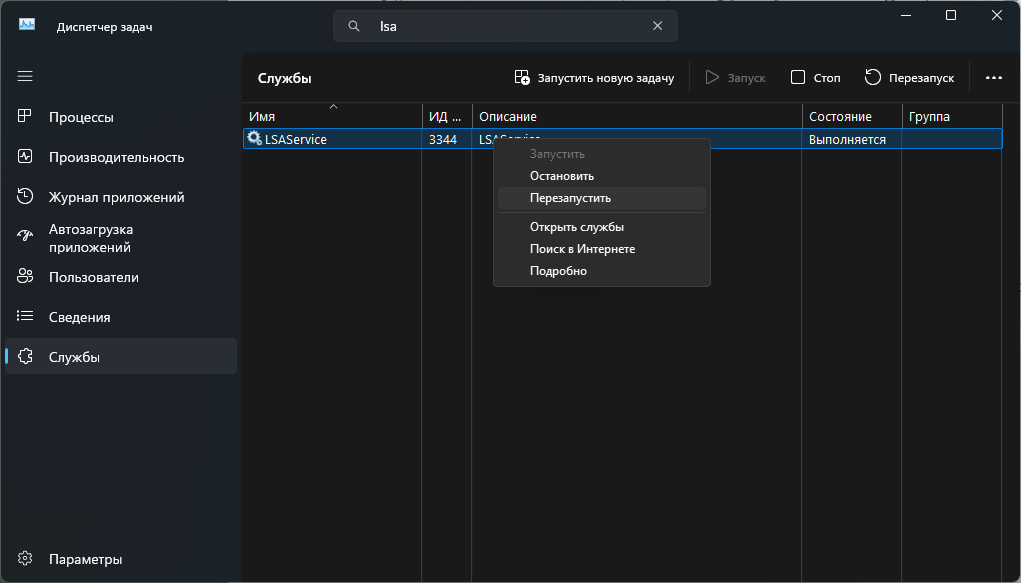This screenshot has width=1021, height=583.
Task: Choose Поиск в Интернете menu item
Action: click(x=602, y=249)
